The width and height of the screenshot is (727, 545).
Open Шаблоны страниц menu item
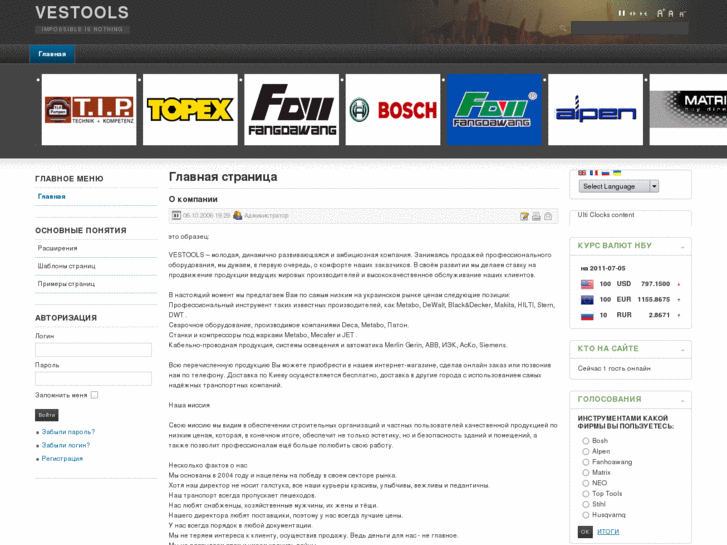pyautogui.click(x=66, y=266)
